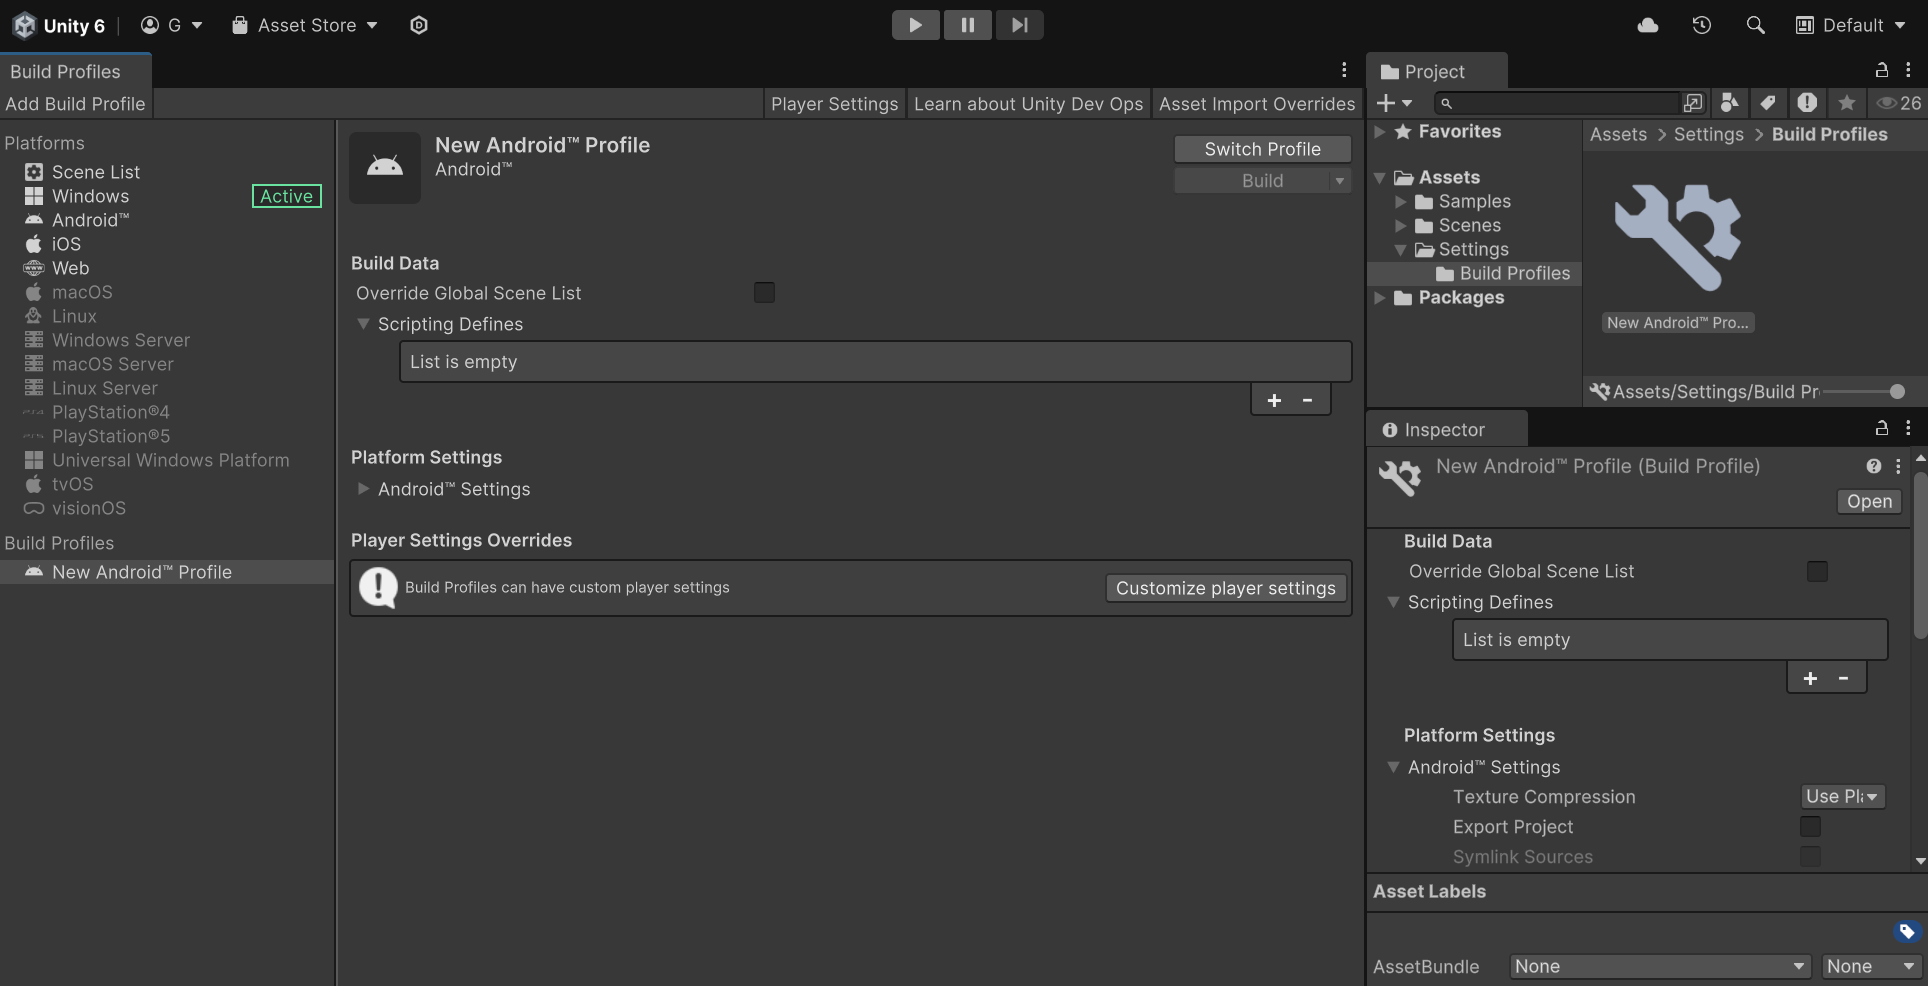Click Asset Import Overrides
Screen dimensions: 1928x986
pos(1257,104)
